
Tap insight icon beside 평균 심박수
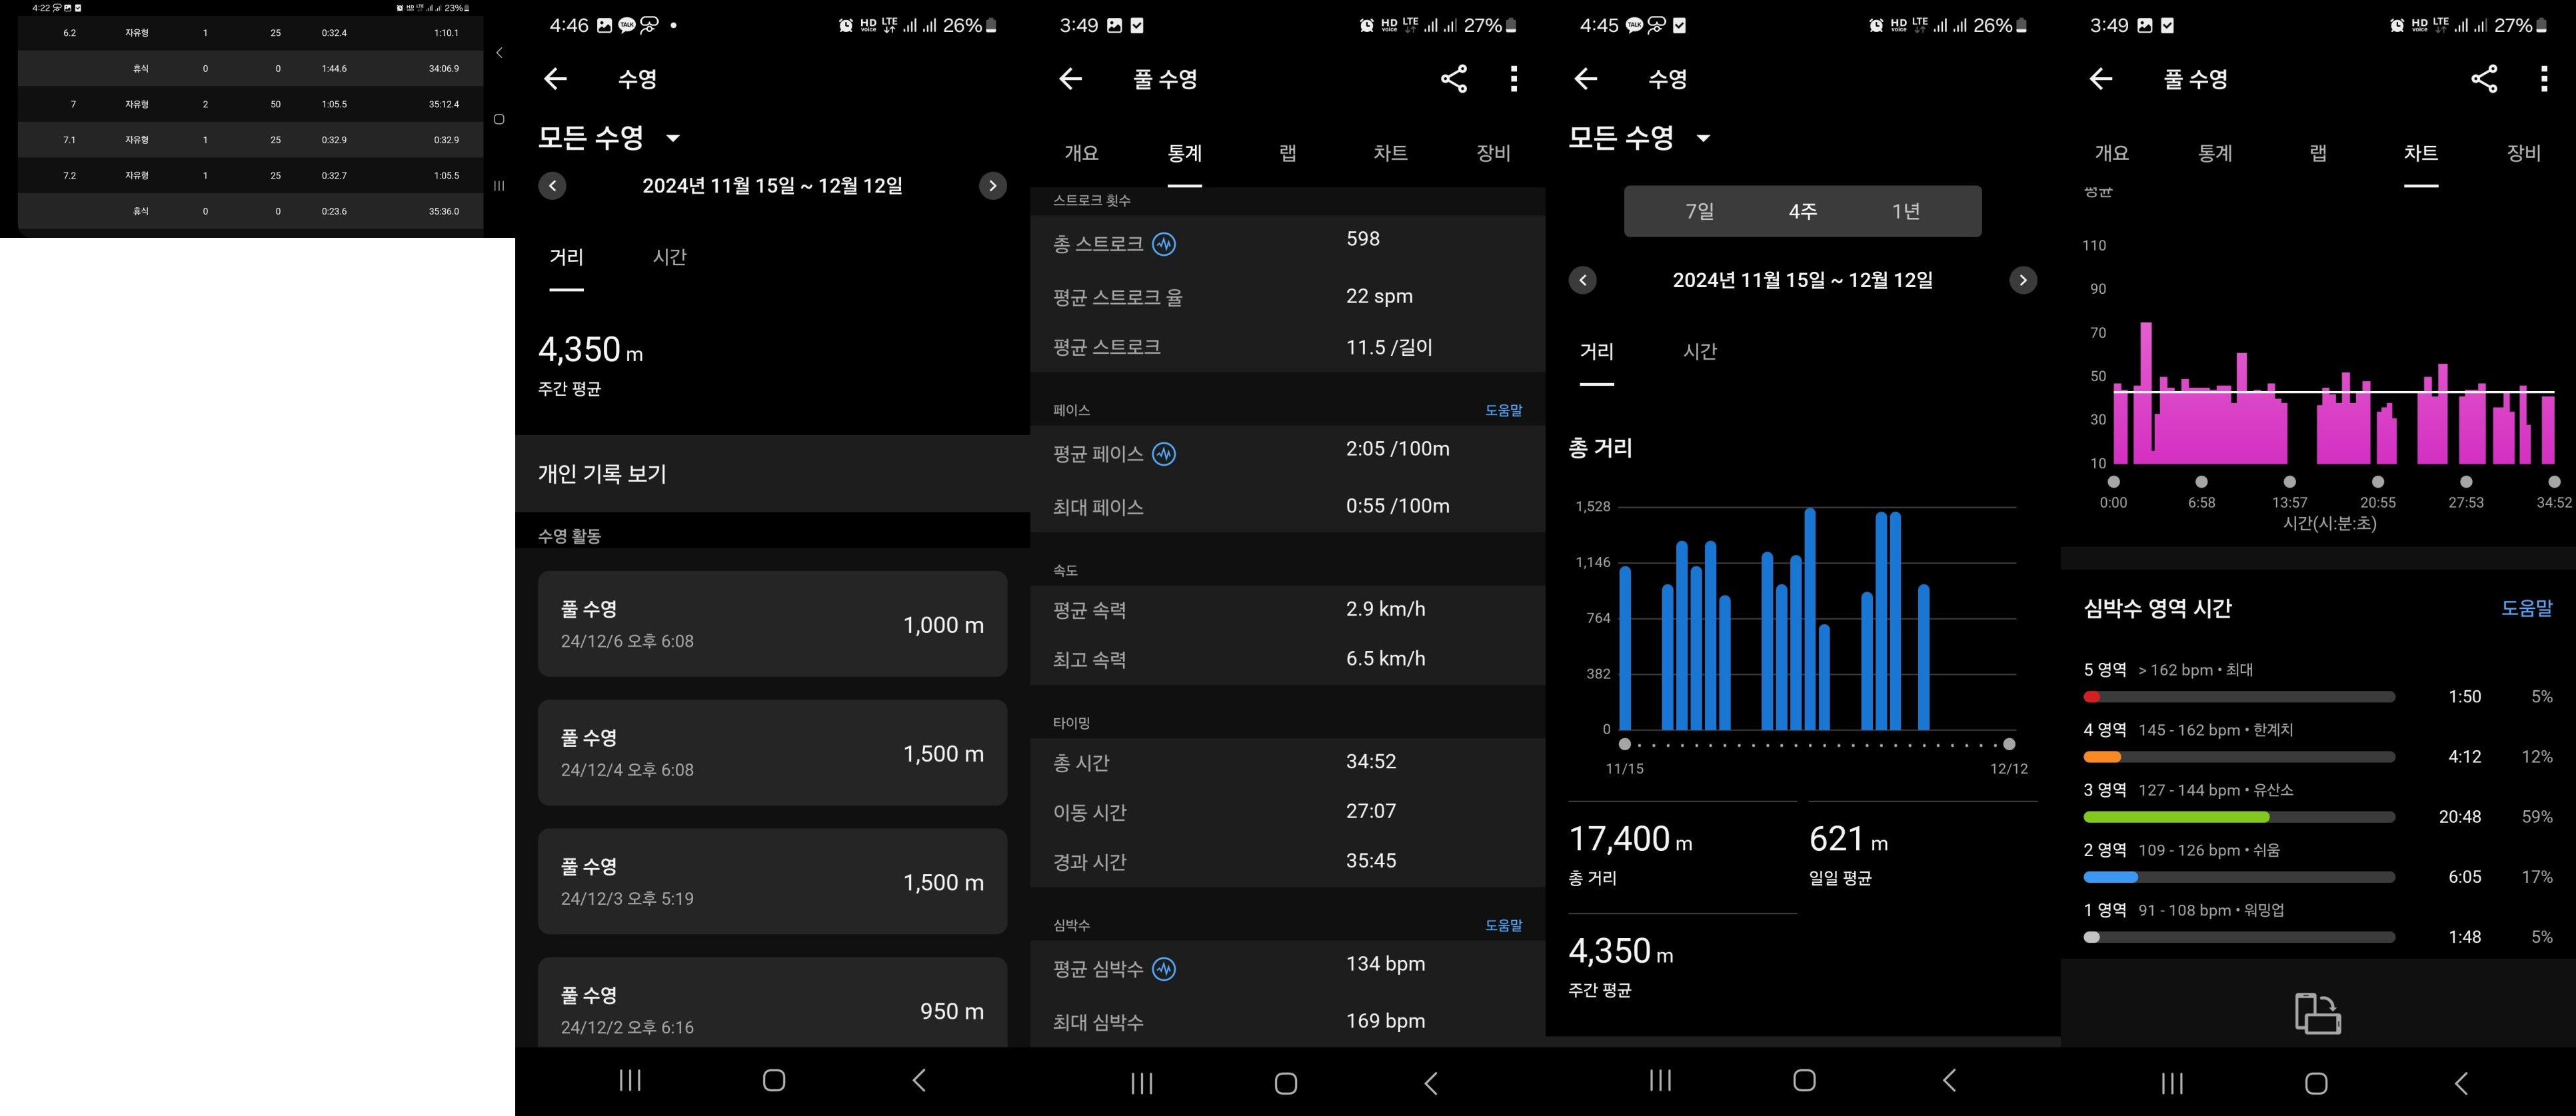1164,969
